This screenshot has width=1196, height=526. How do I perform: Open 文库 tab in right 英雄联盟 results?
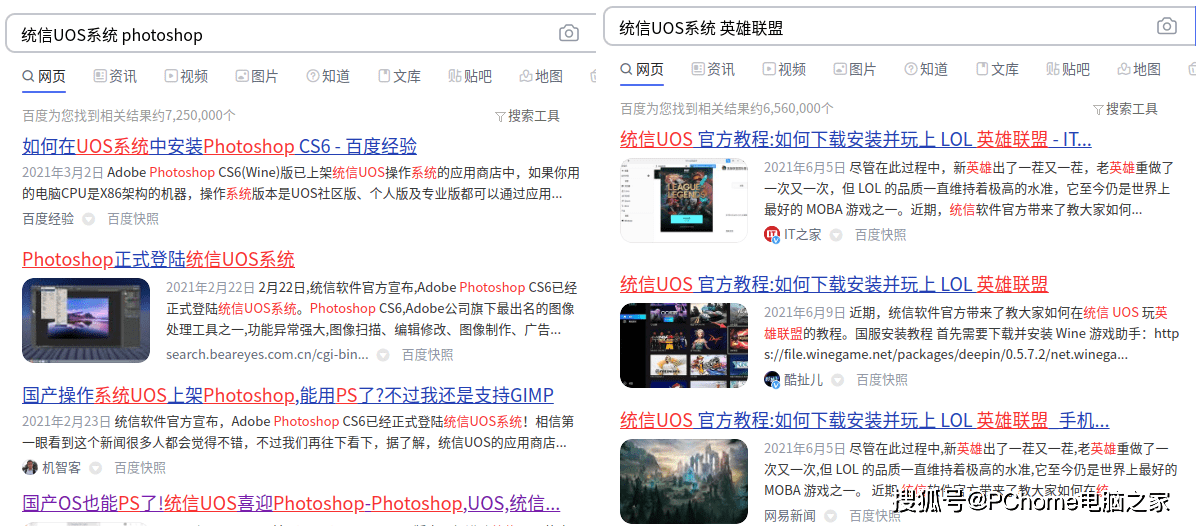click(998, 69)
